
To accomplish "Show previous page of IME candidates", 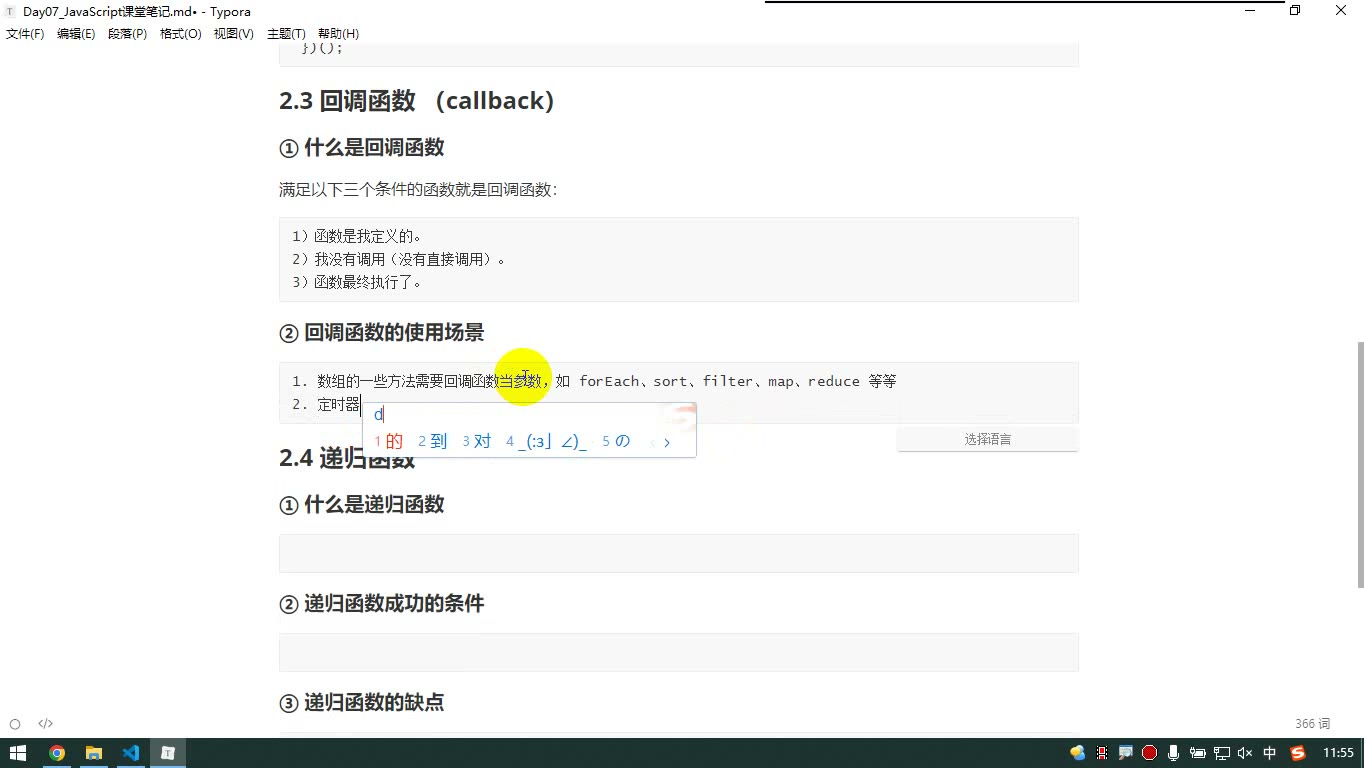I will pyautogui.click(x=652, y=442).
